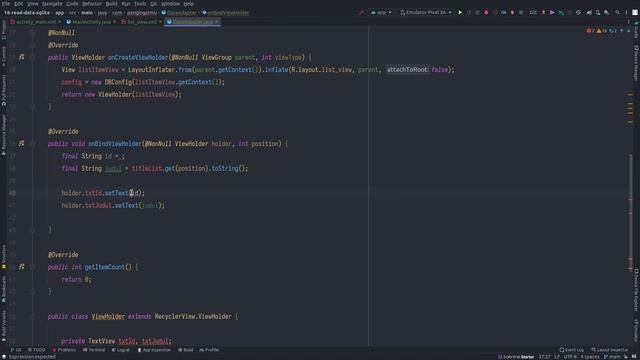Open the Navigate menu
Viewport: 640px width, 360px height.
52,4
